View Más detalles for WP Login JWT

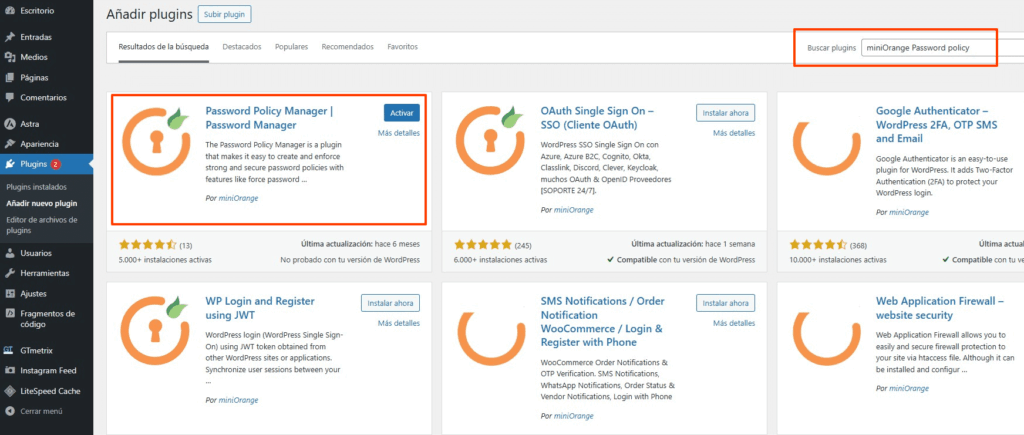(x=398, y=323)
